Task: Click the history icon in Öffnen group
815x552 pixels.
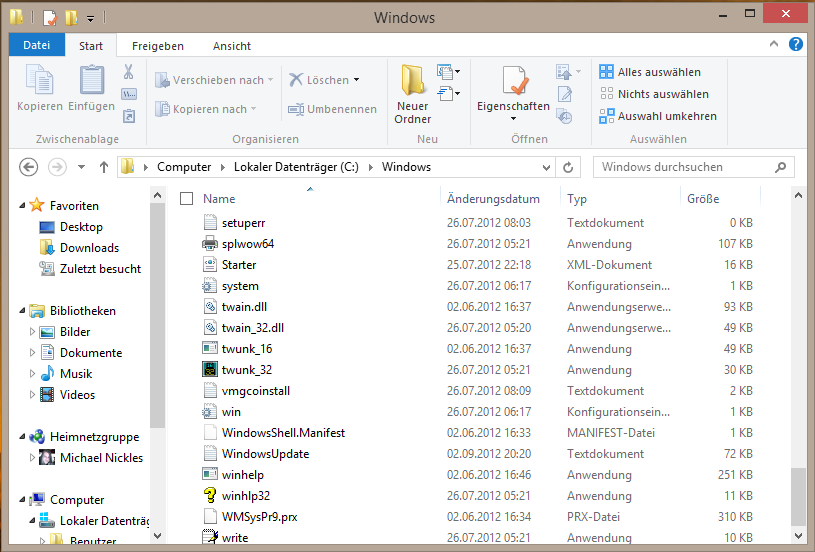Action: point(564,116)
